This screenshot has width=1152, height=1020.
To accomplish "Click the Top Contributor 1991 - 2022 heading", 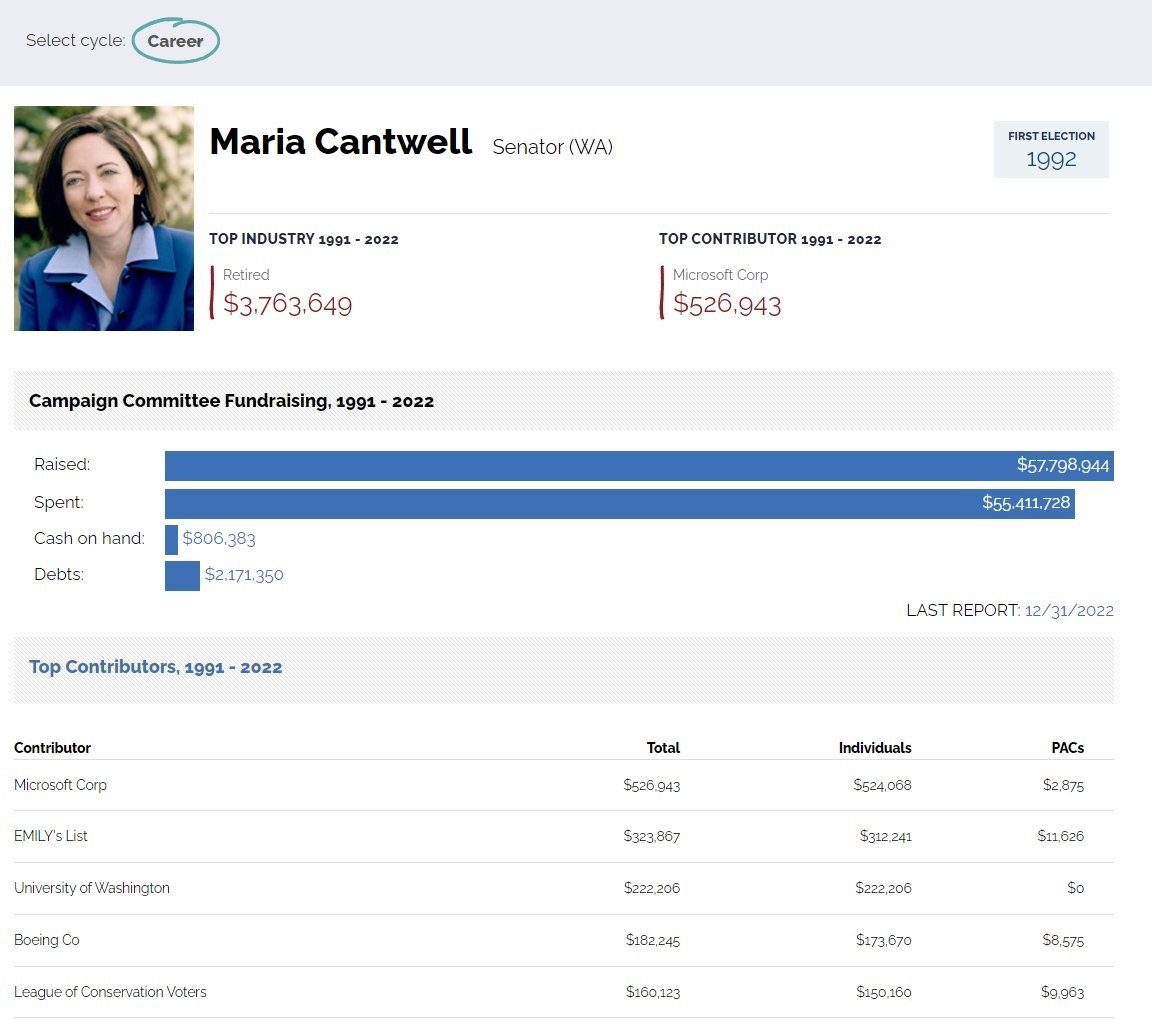I will coord(770,239).
